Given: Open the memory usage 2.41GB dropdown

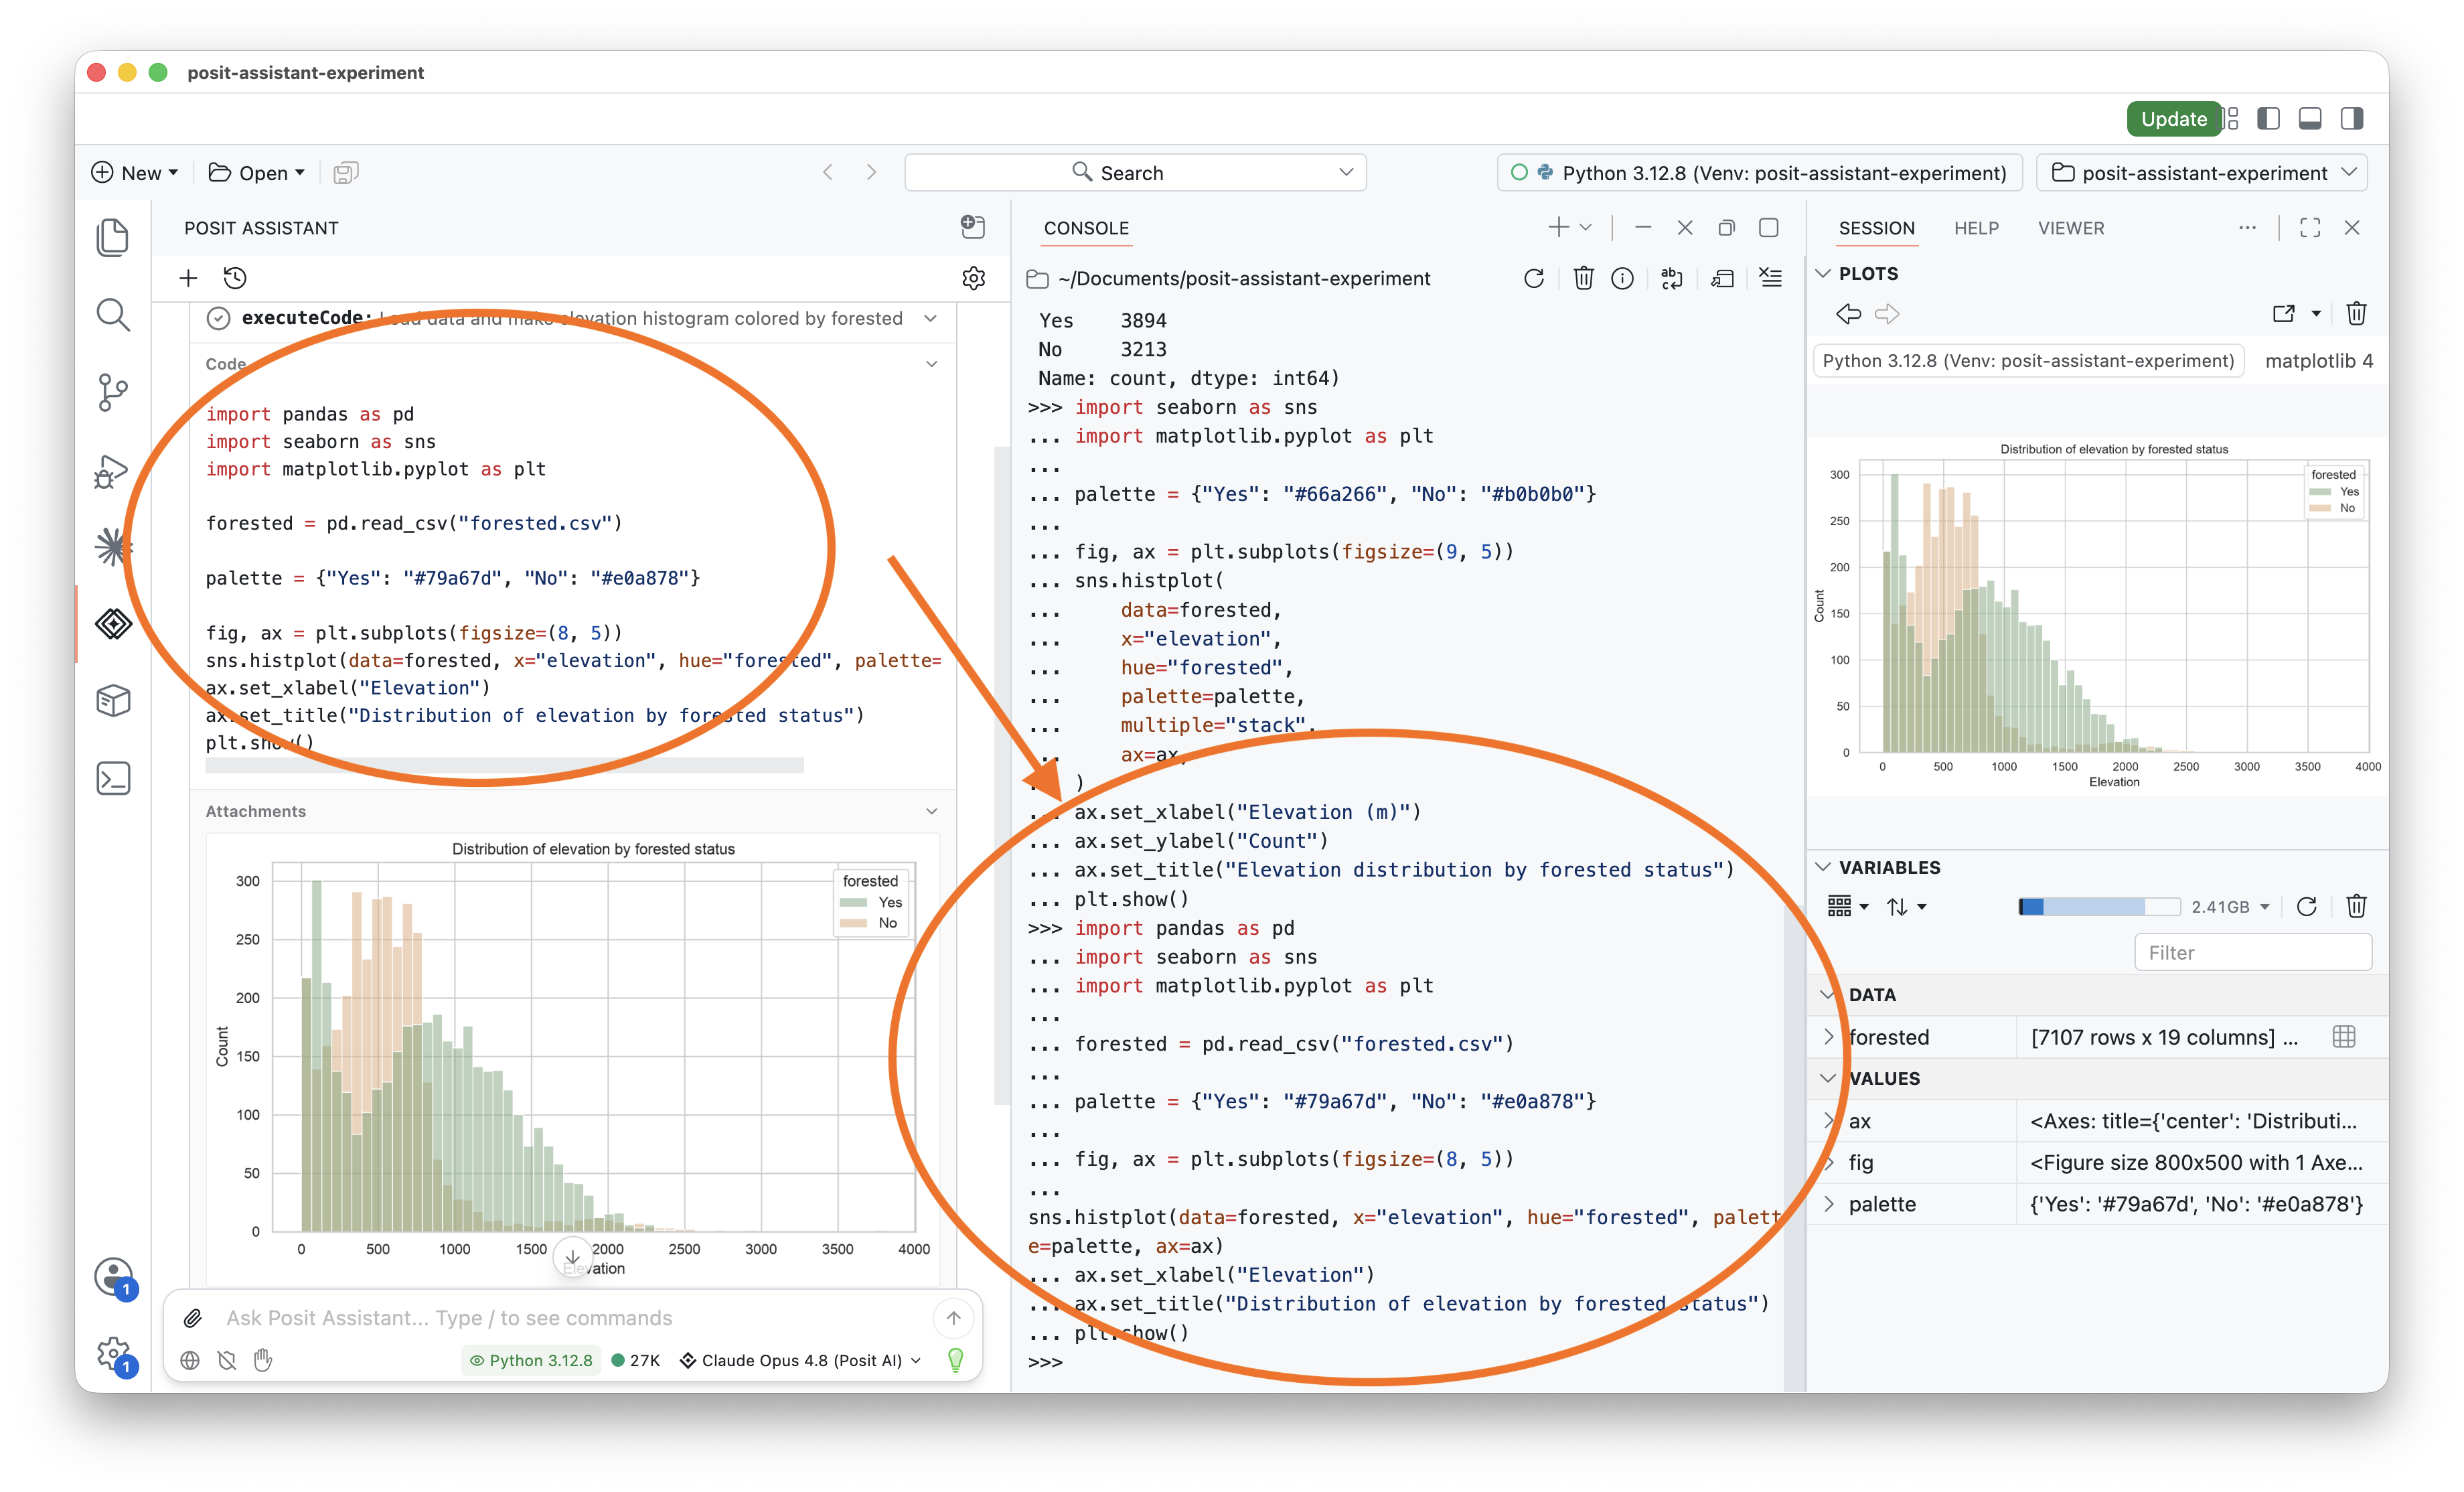Looking at the screenshot, I should 2230,907.
